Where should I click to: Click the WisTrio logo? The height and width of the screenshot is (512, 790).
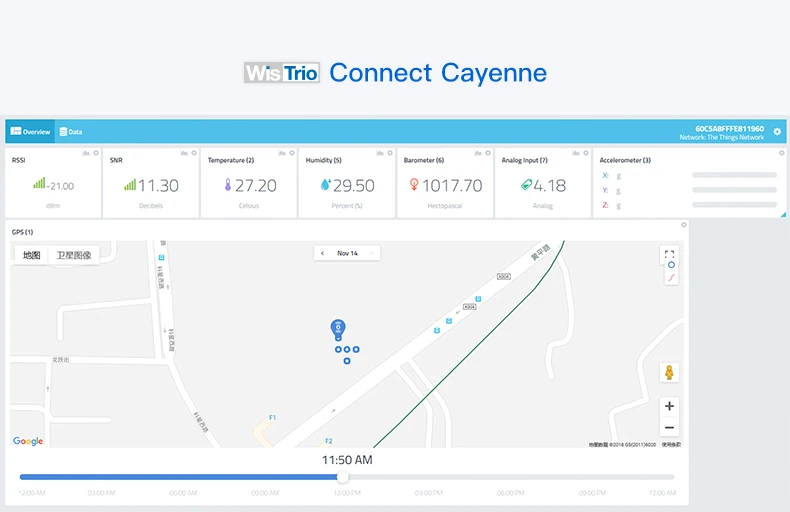coord(282,73)
